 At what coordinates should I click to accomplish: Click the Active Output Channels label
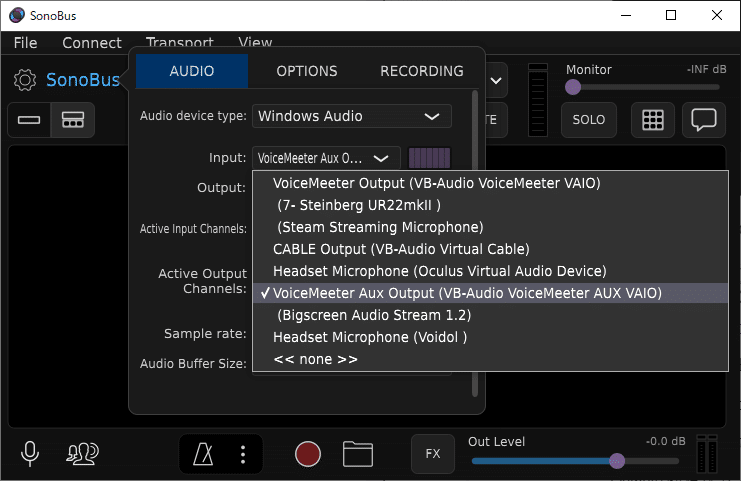[x=202, y=281]
